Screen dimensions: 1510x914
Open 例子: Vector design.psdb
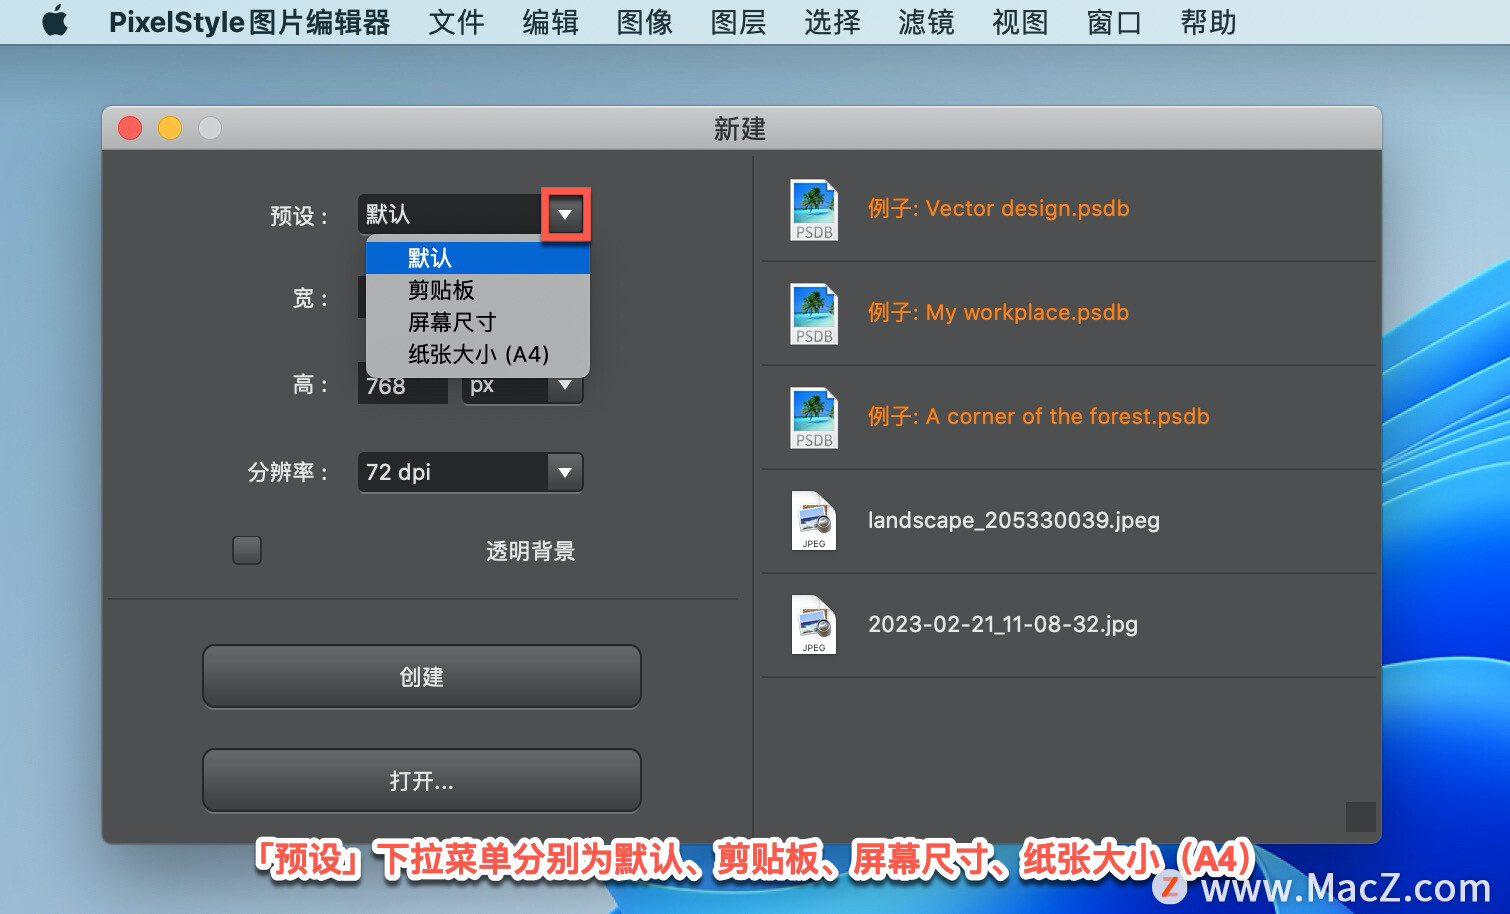point(998,208)
